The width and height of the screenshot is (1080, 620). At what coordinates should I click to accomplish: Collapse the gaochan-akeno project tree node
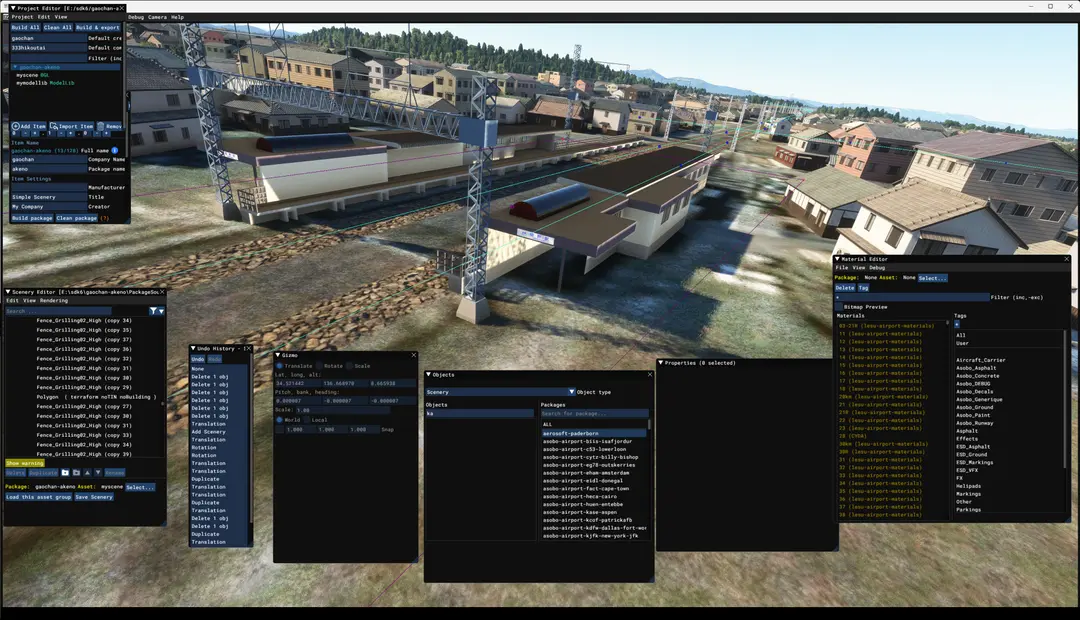tap(14, 67)
